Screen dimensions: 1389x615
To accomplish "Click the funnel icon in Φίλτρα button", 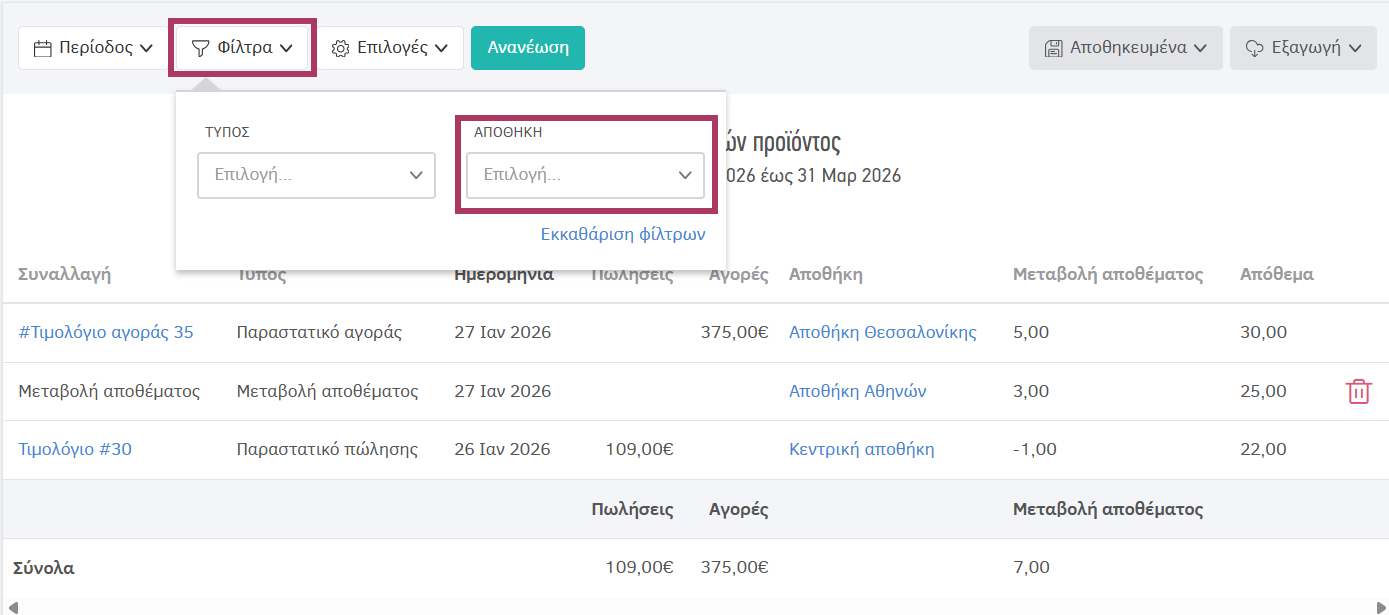I will pyautogui.click(x=201, y=48).
